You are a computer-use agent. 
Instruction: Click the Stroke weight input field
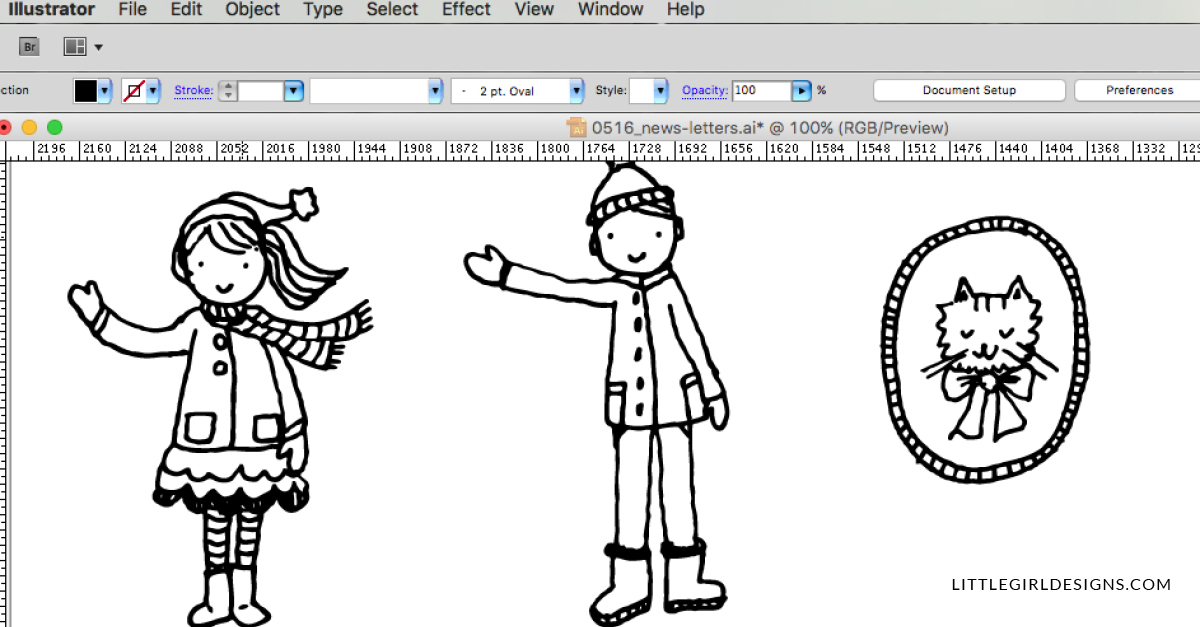261,91
